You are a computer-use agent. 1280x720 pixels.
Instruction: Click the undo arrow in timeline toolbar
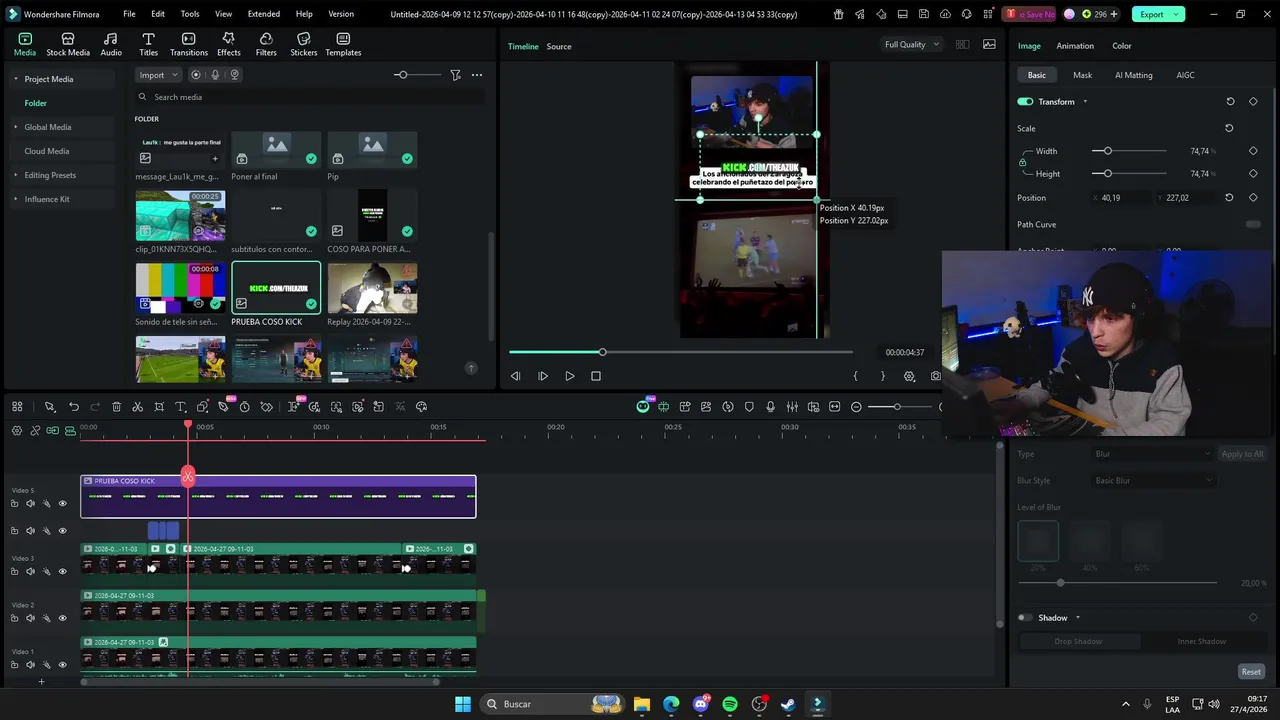pyautogui.click(x=74, y=407)
